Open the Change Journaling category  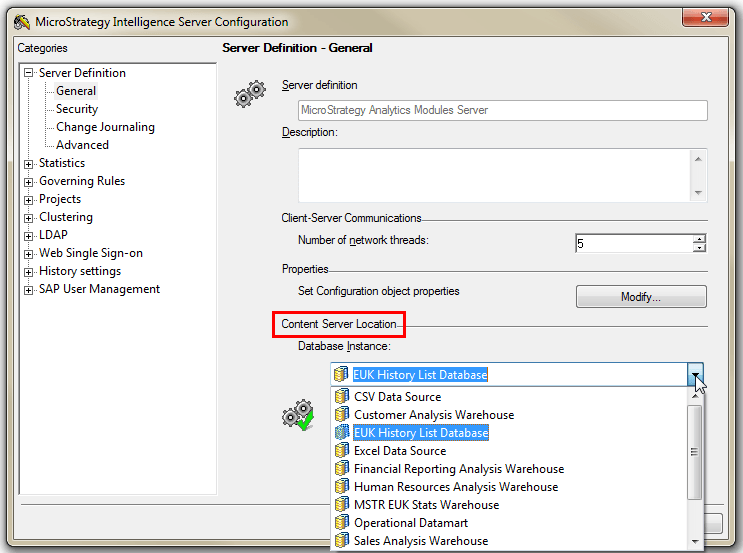pyautogui.click(x=105, y=127)
